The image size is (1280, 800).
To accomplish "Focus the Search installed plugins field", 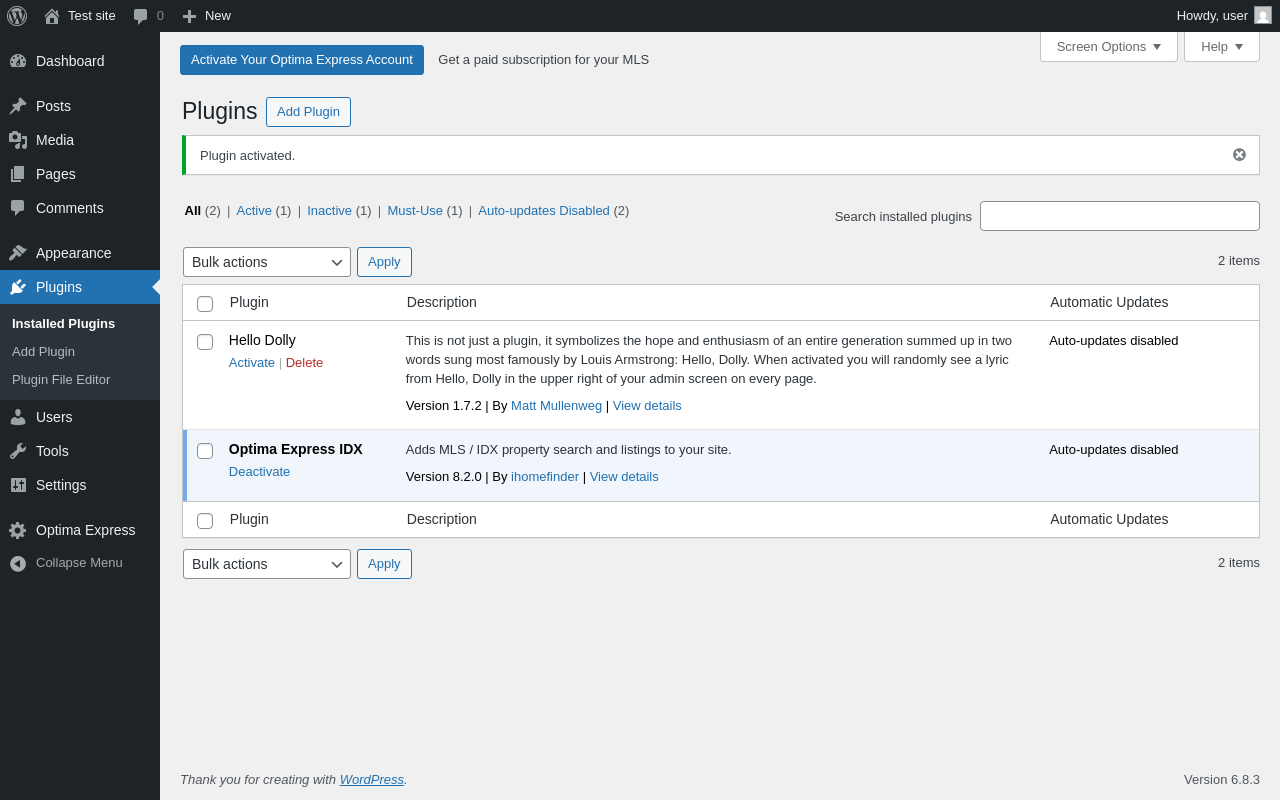I will tap(1119, 216).
